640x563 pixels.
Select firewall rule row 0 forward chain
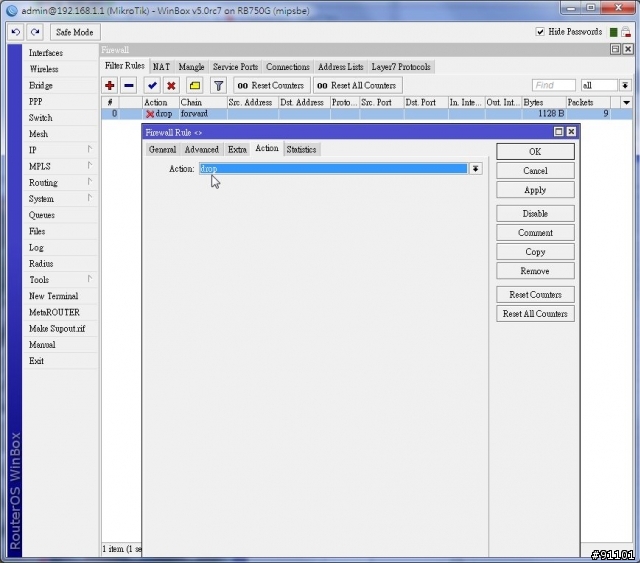(367, 114)
